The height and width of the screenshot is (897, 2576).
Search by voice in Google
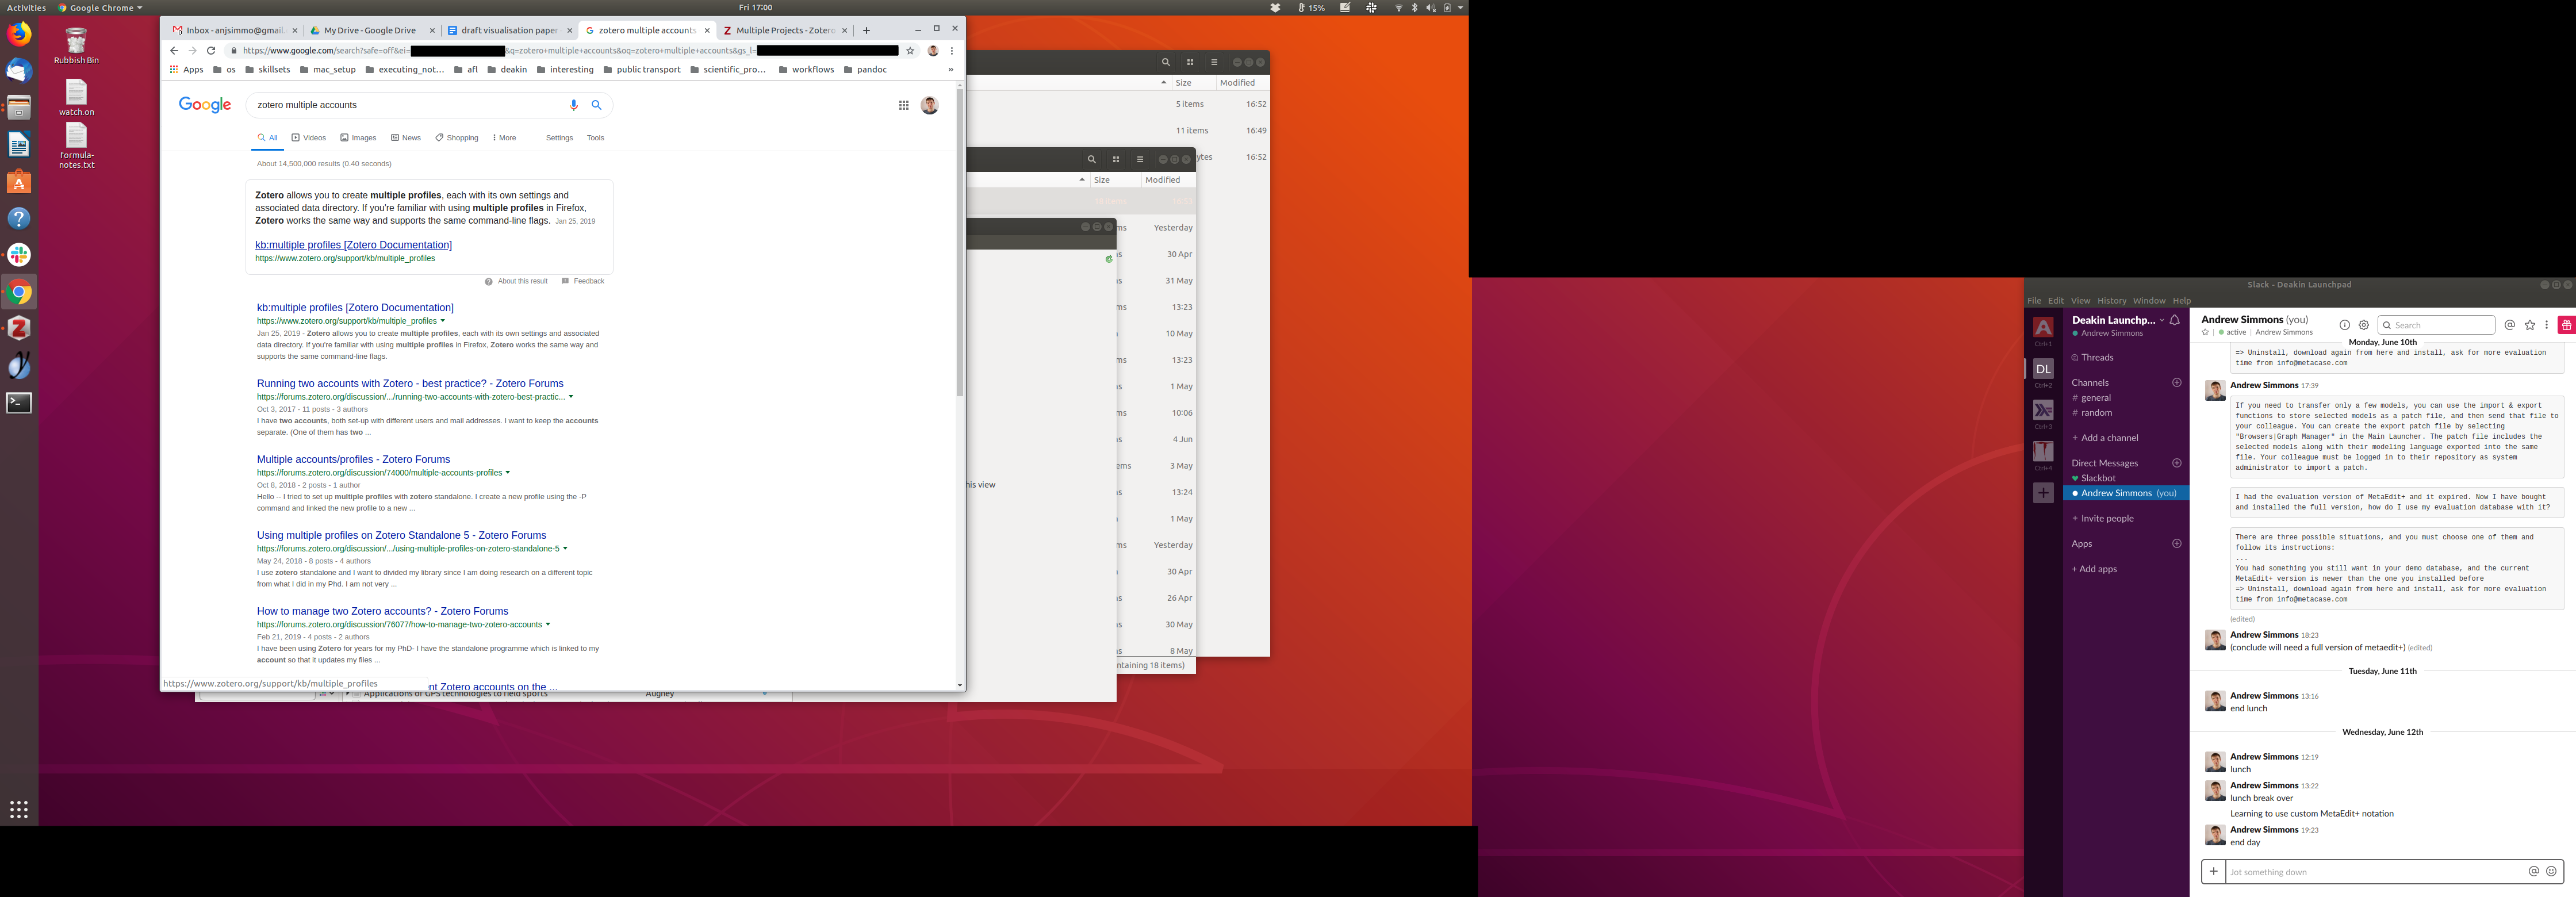(573, 105)
